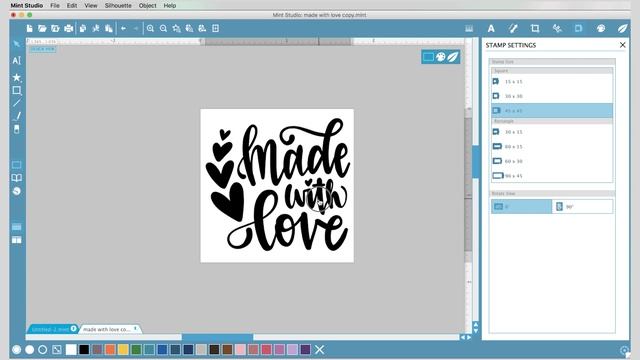Screen dimensions: 640x360
Task: Select the 15 x 15 square stamp size
Action: pos(552,82)
